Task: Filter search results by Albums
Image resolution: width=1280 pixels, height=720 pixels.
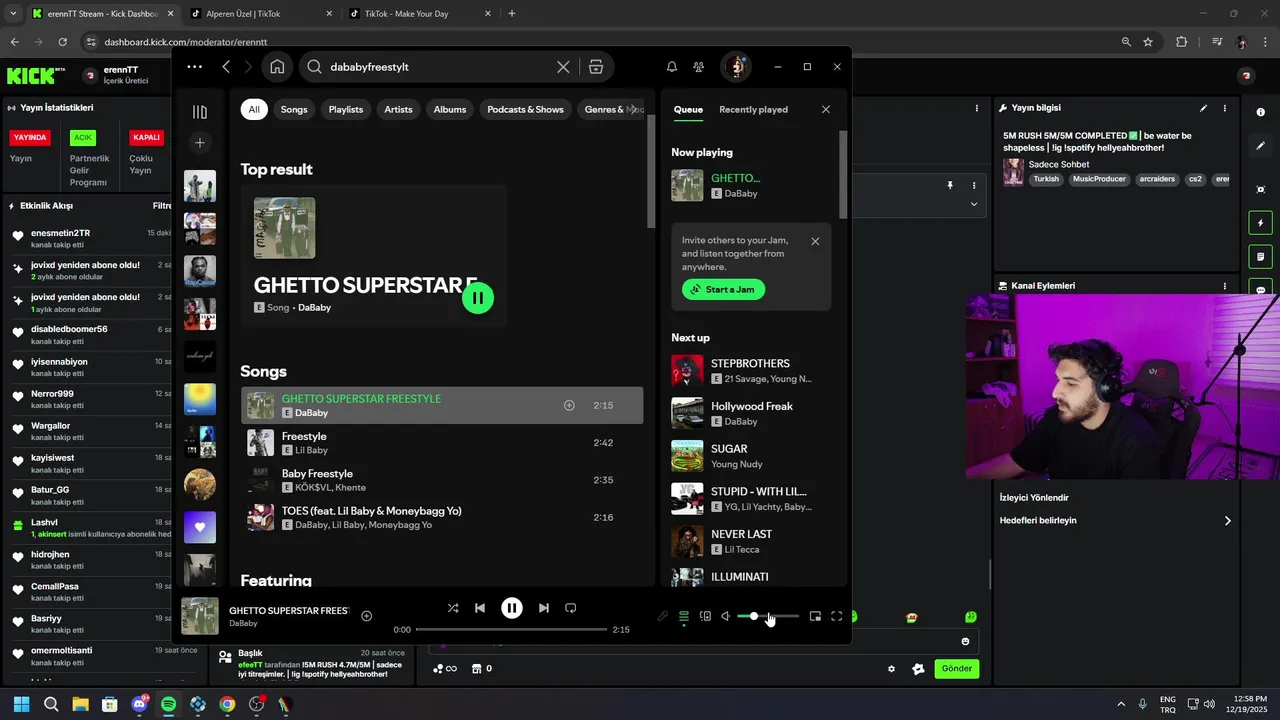Action: pyautogui.click(x=450, y=109)
